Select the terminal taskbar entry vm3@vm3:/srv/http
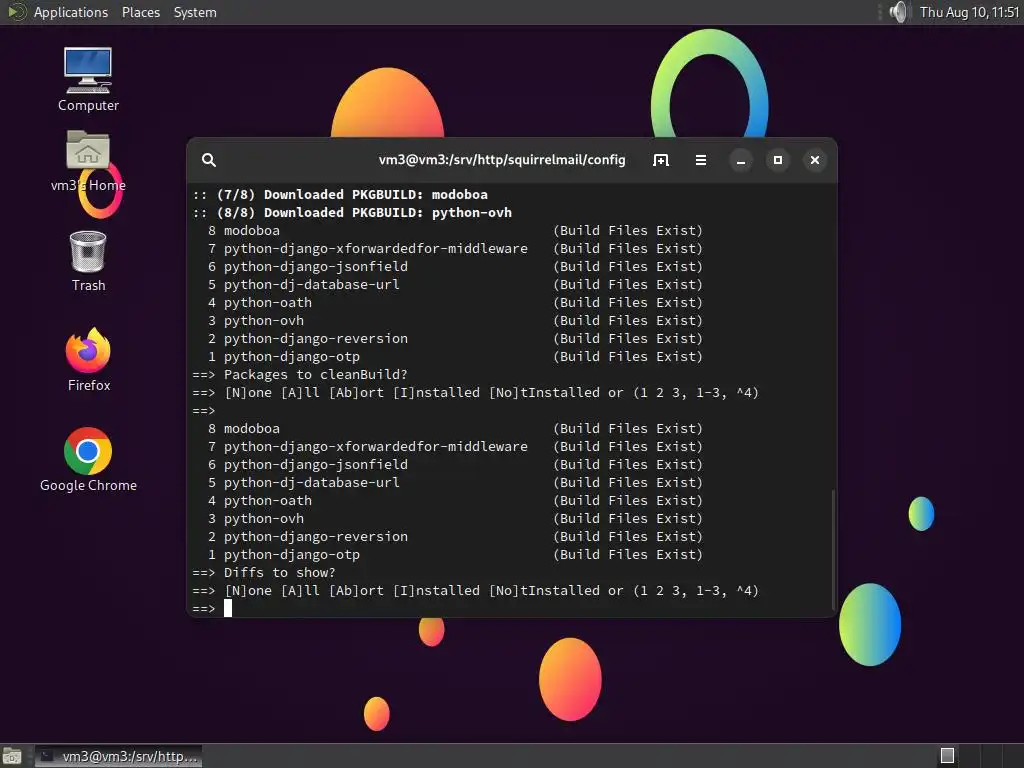Viewport: 1024px width, 768px height. pyautogui.click(x=118, y=756)
